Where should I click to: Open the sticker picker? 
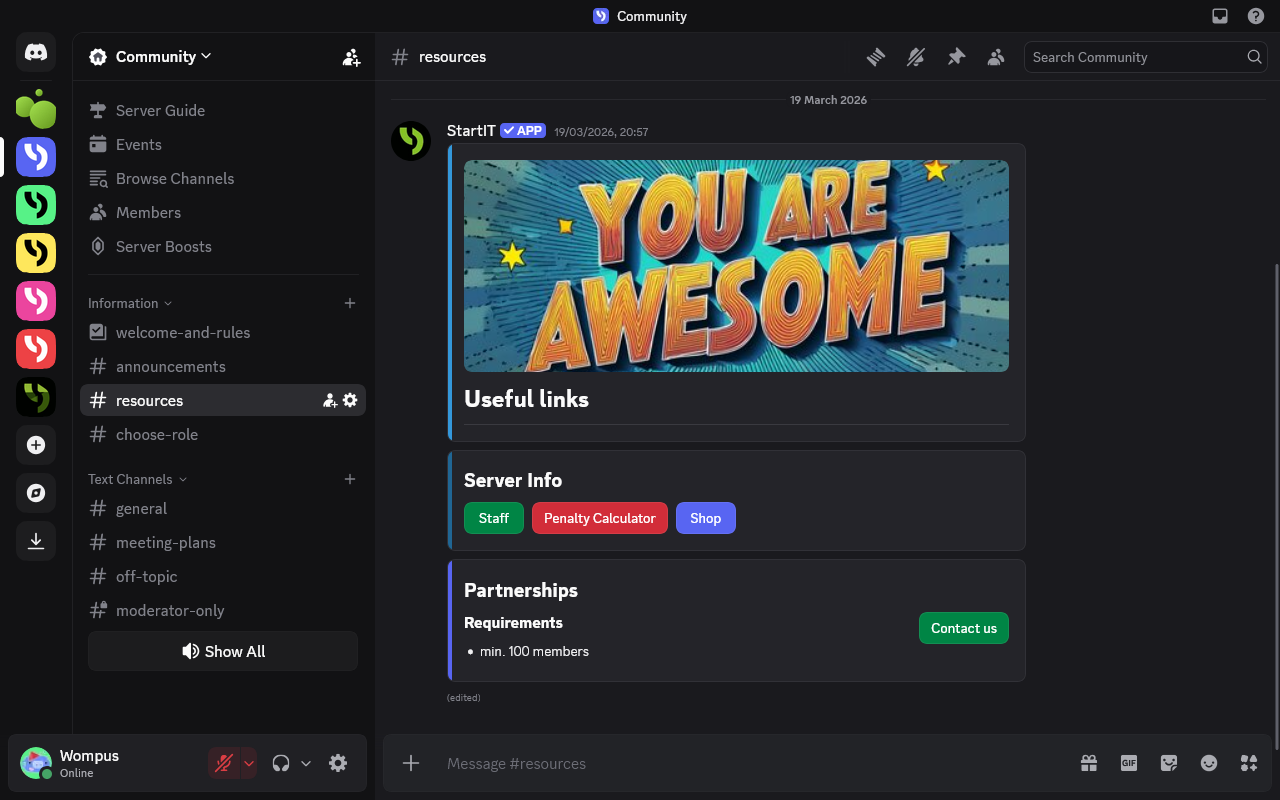1169,763
